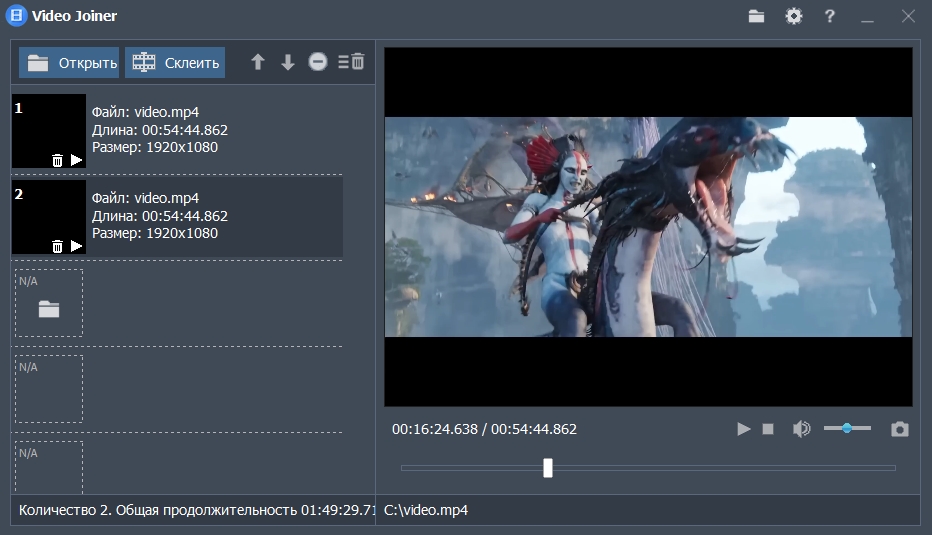Take a snapshot with the camera icon
This screenshot has height=535, width=932.
click(x=900, y=429)
